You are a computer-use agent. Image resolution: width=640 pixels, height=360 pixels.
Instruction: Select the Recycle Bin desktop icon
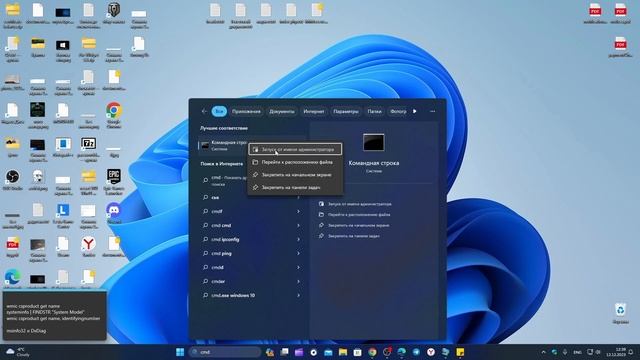coord(620,313)
